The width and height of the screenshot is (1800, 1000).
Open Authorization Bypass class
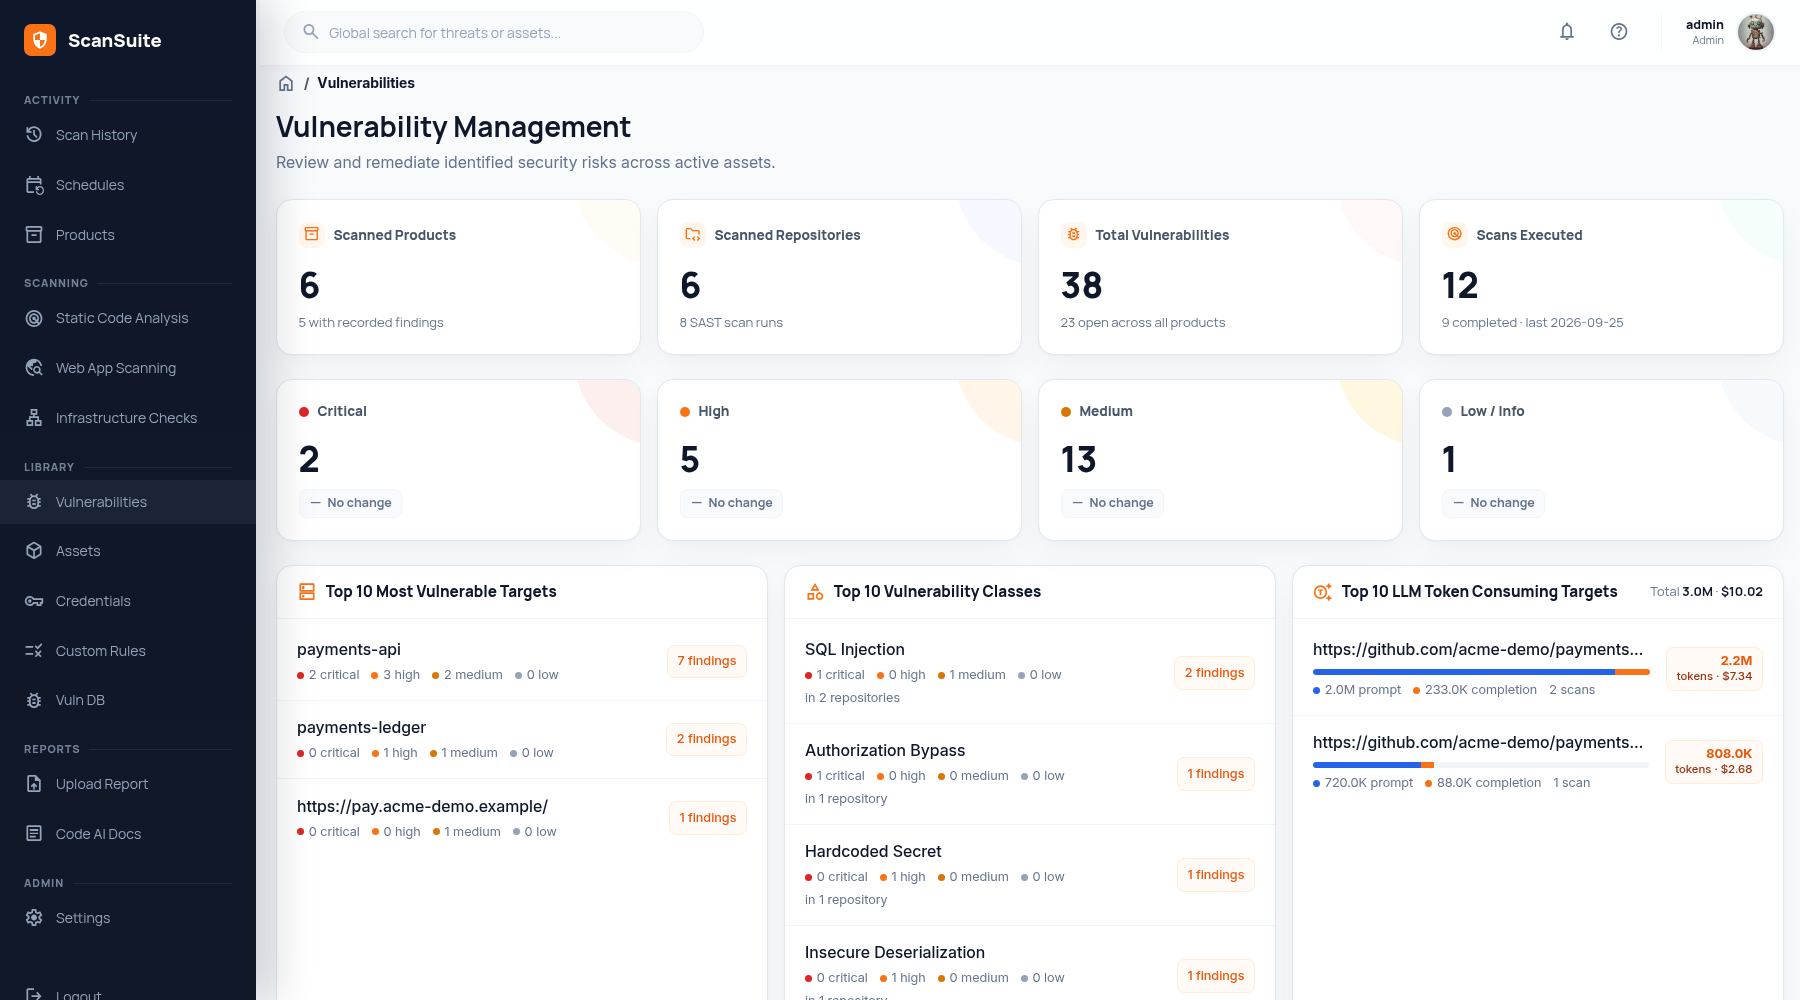tap(885, 750)
